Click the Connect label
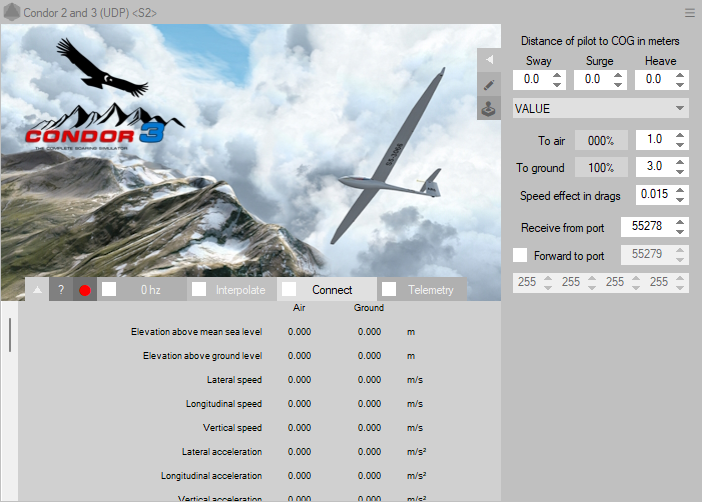Image resolution: width=702 pixels, height=502 pixels. [332, 290]
